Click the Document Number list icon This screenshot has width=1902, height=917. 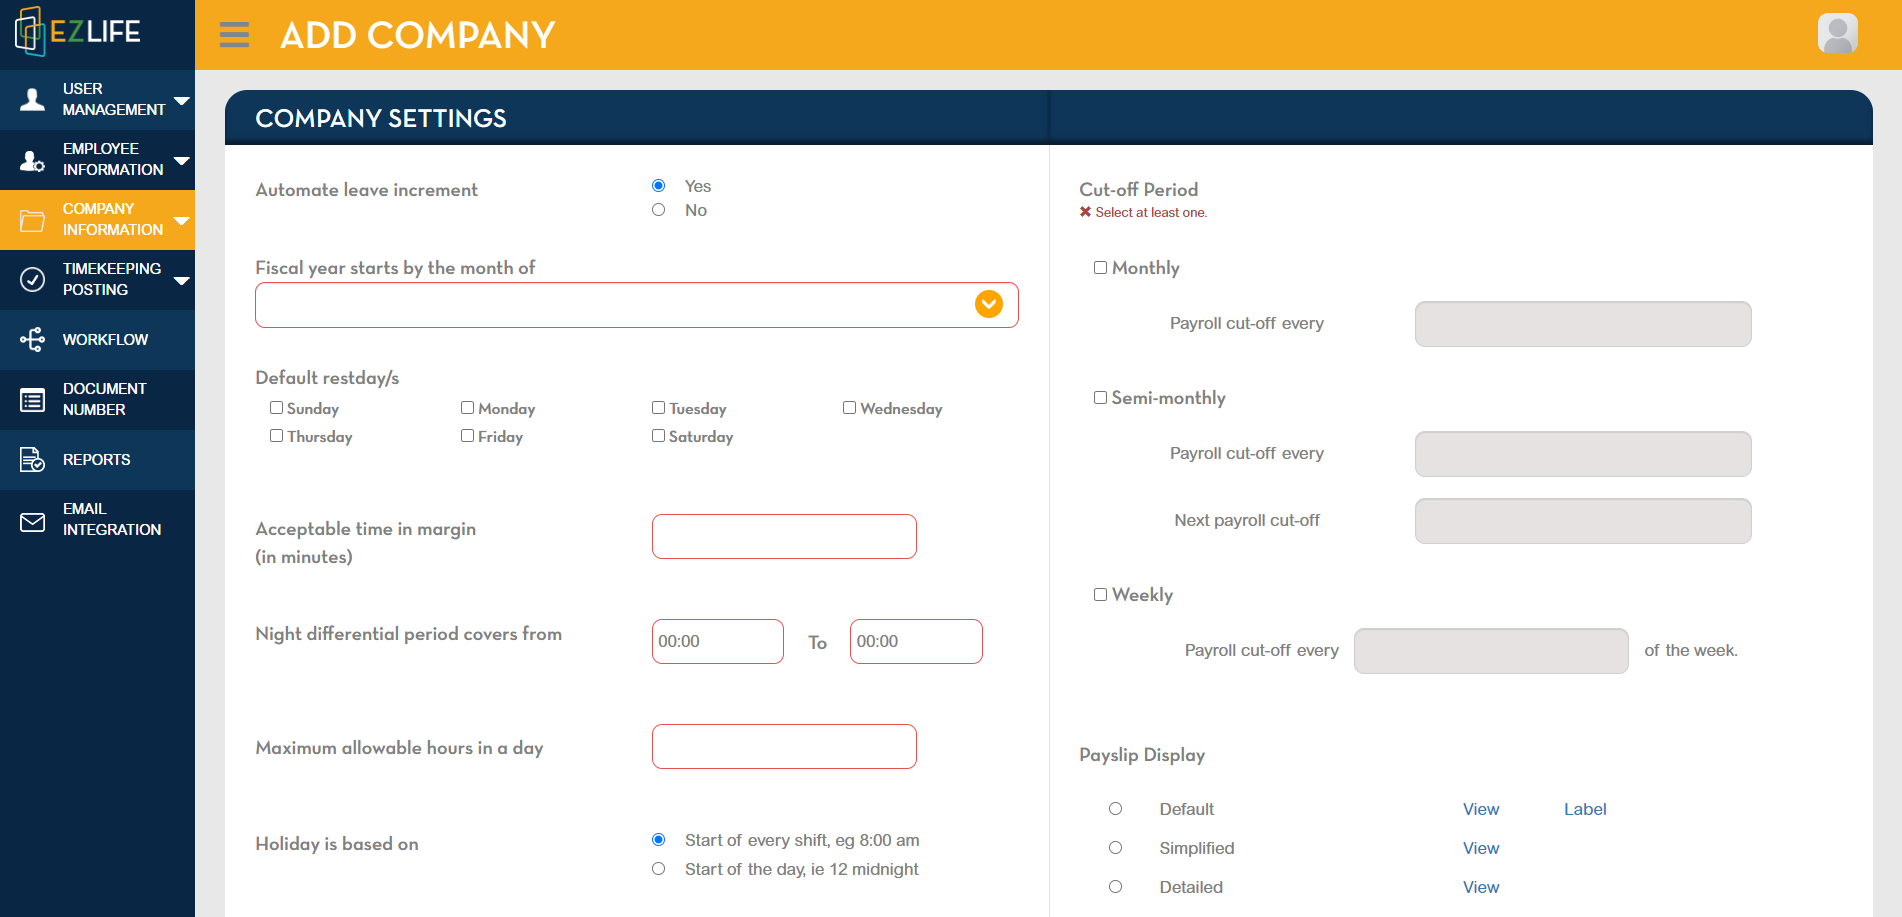33,400
